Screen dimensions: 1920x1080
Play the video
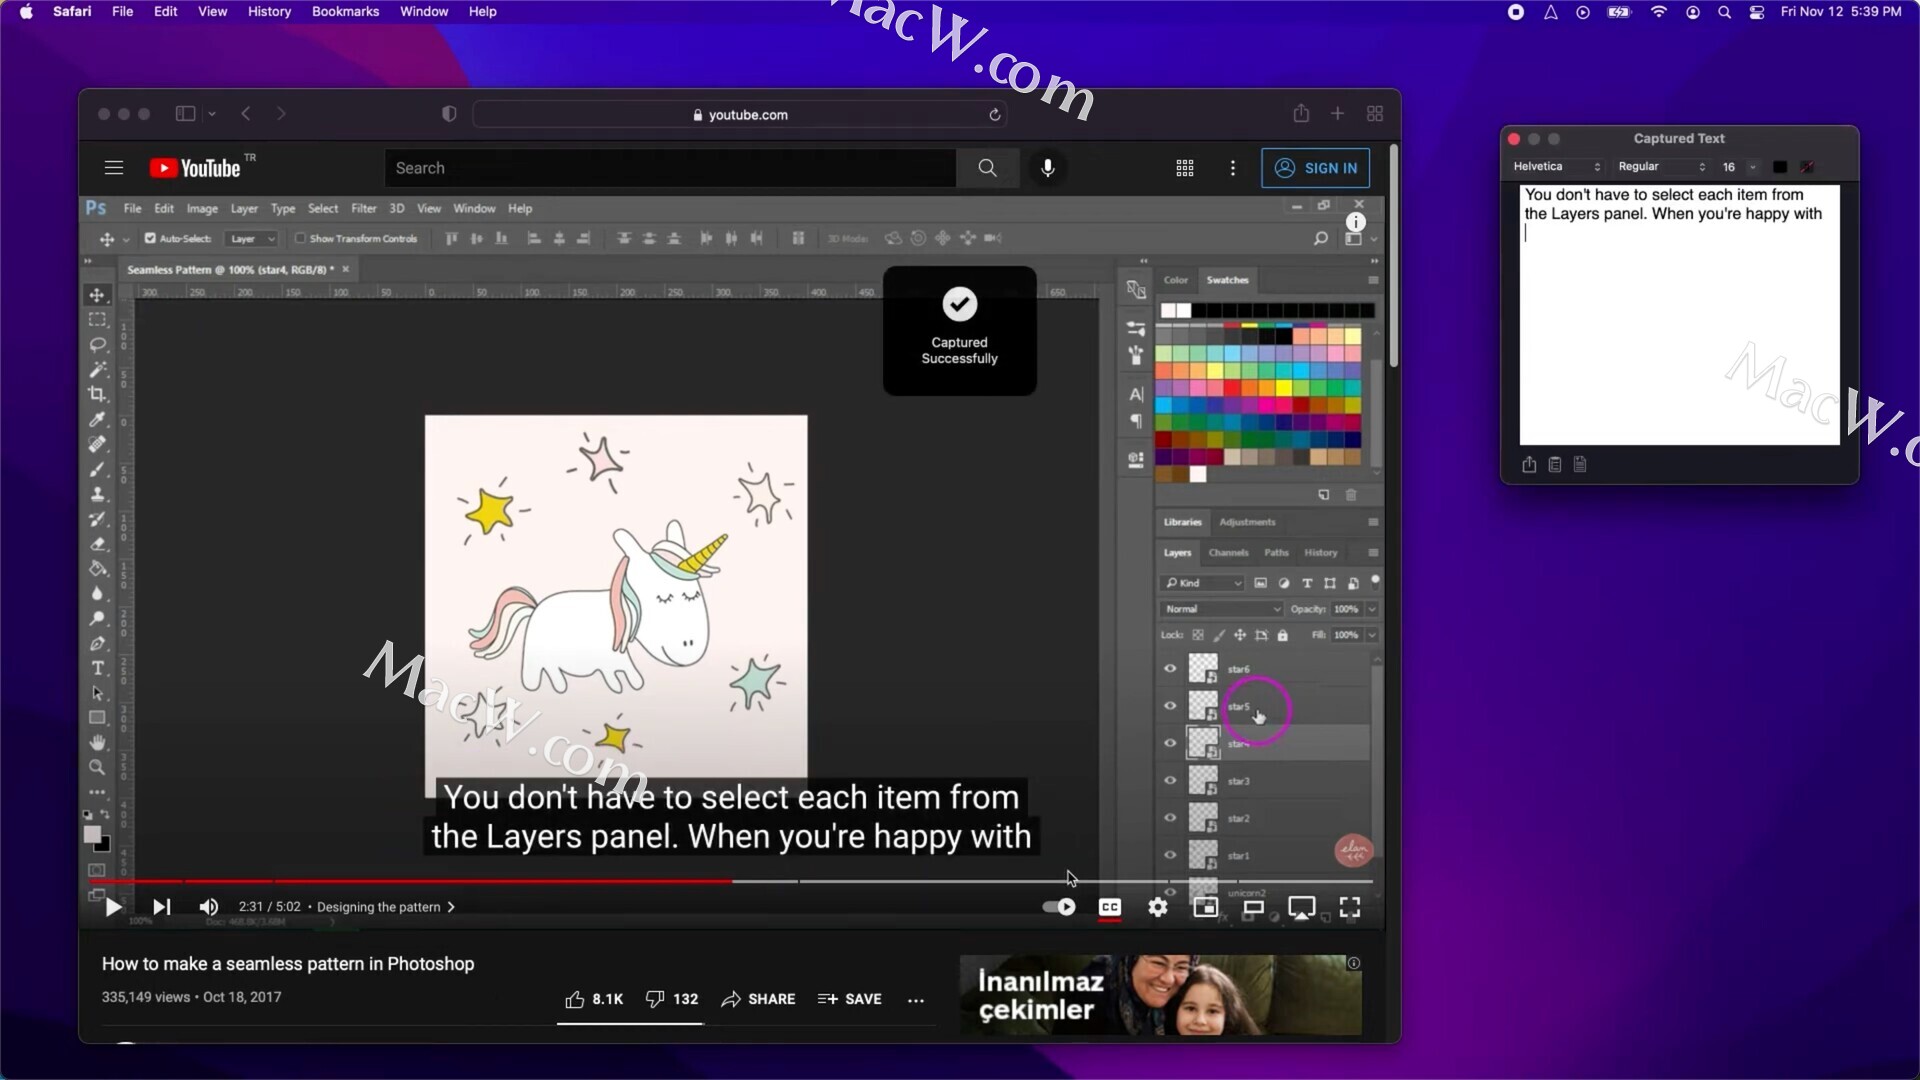pos(113,907)
